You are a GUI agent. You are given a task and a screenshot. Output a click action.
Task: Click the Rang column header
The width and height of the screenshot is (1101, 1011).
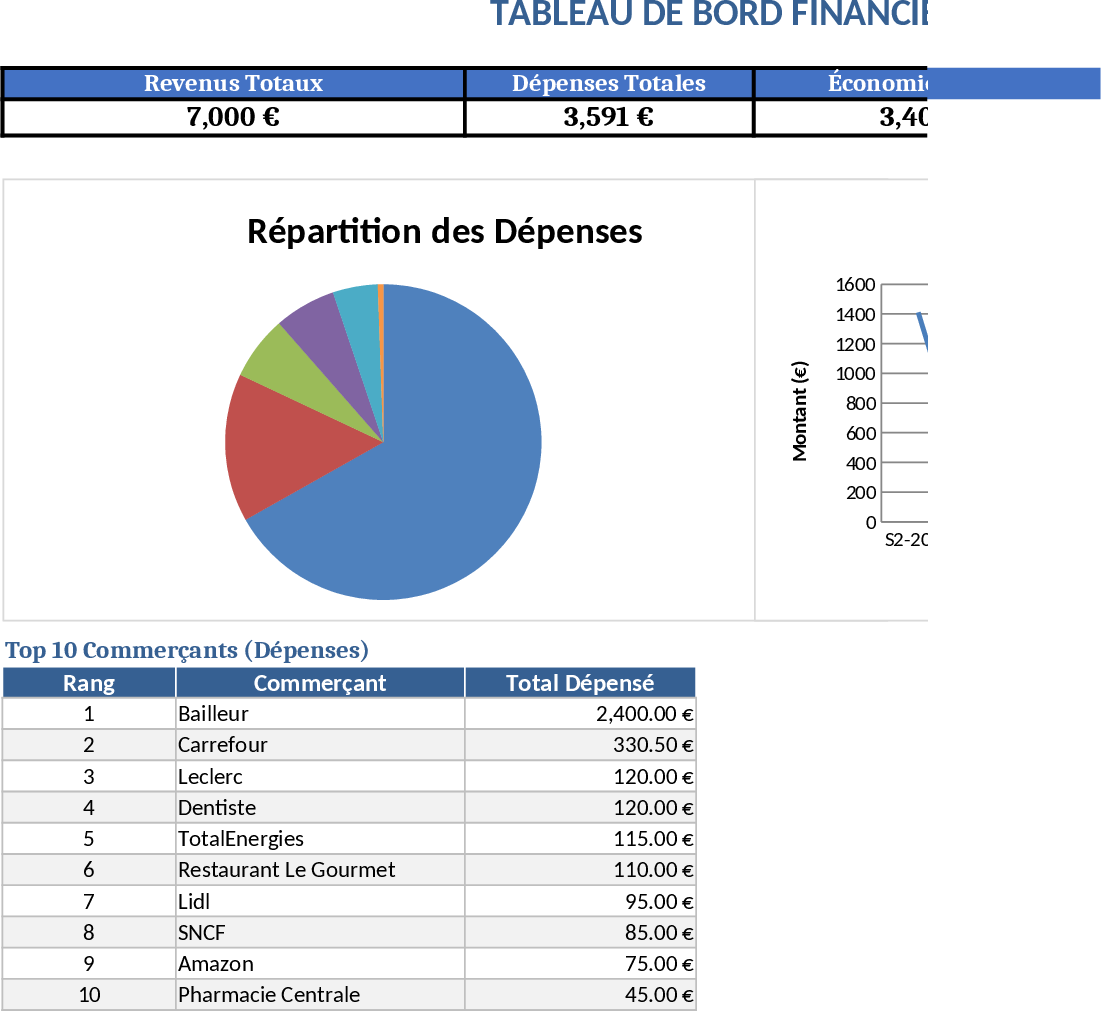point(89,683)
